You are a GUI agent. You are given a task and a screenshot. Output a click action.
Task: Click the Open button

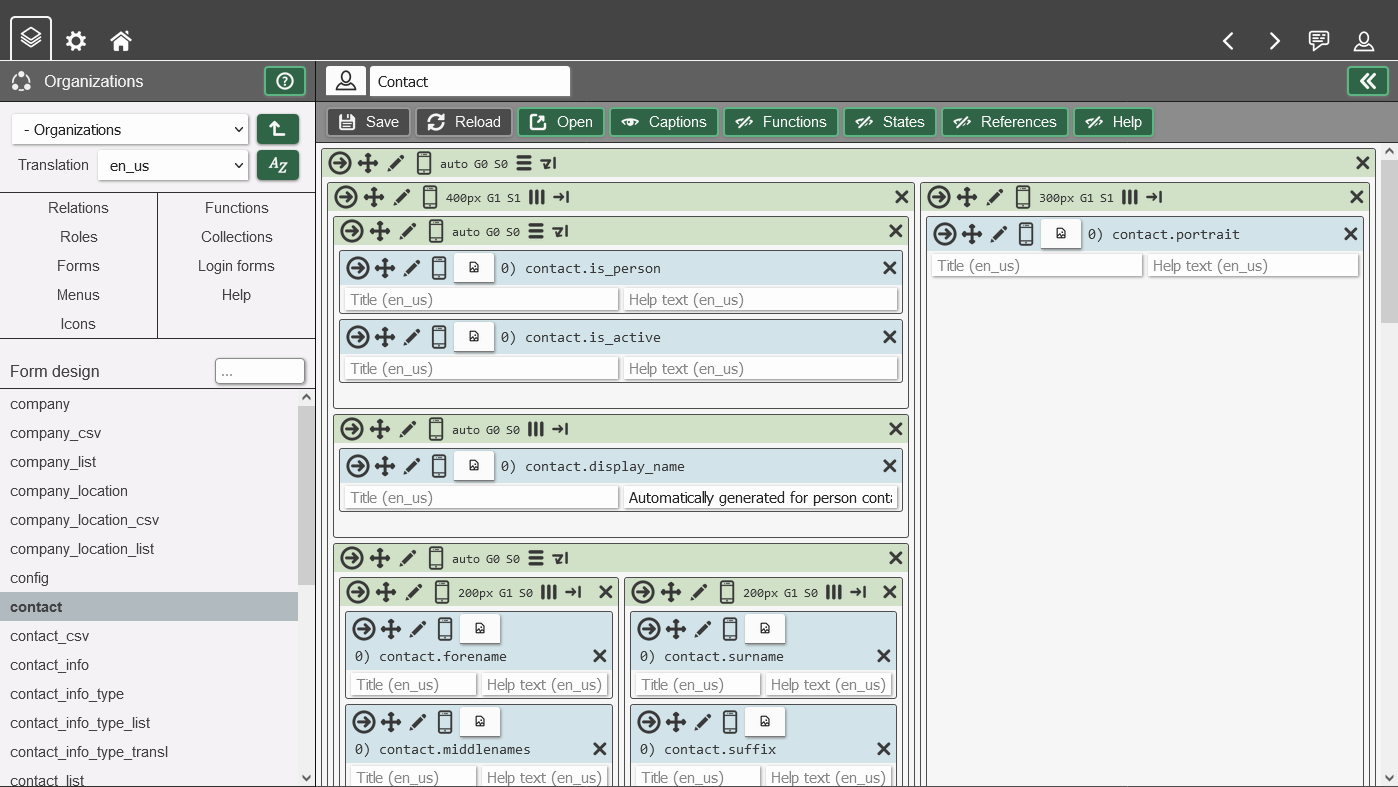[x=561, y=122]
